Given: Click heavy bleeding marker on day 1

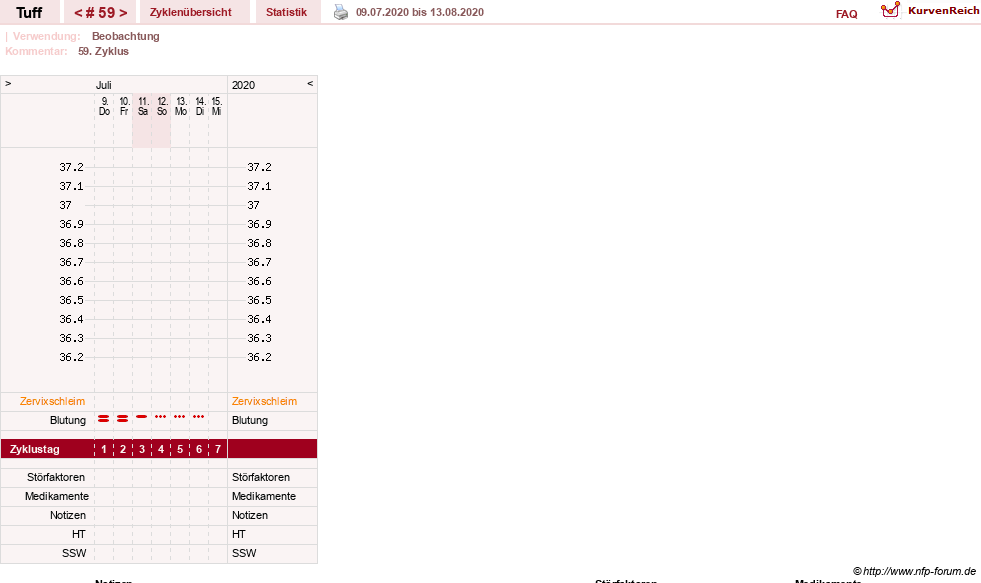Looking at the screenshot, I should [104, 418].
